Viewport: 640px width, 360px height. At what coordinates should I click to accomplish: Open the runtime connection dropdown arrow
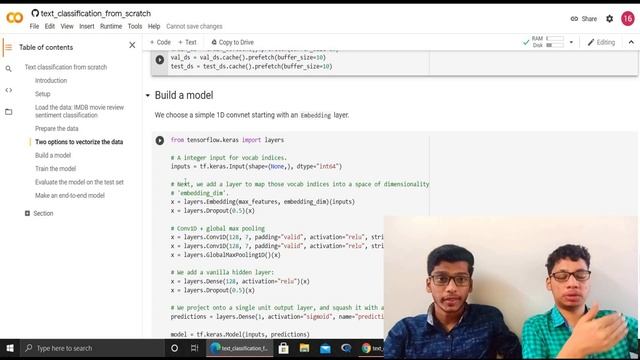(571, 42)
